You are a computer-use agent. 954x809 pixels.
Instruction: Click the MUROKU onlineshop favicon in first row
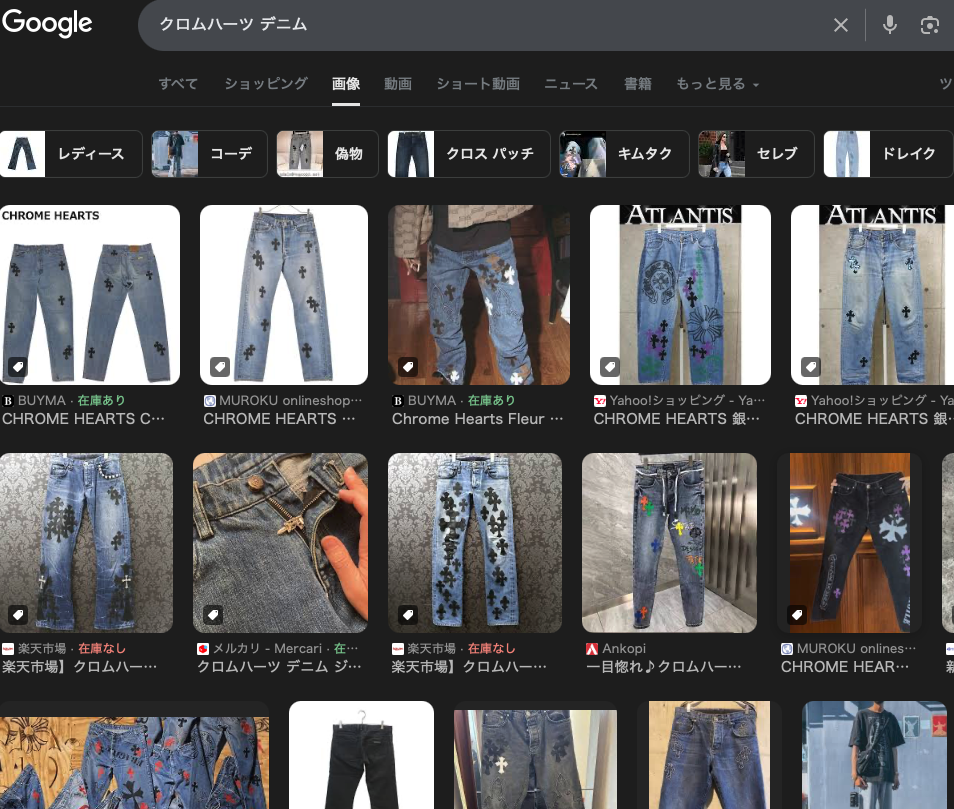tap(209, 401)
